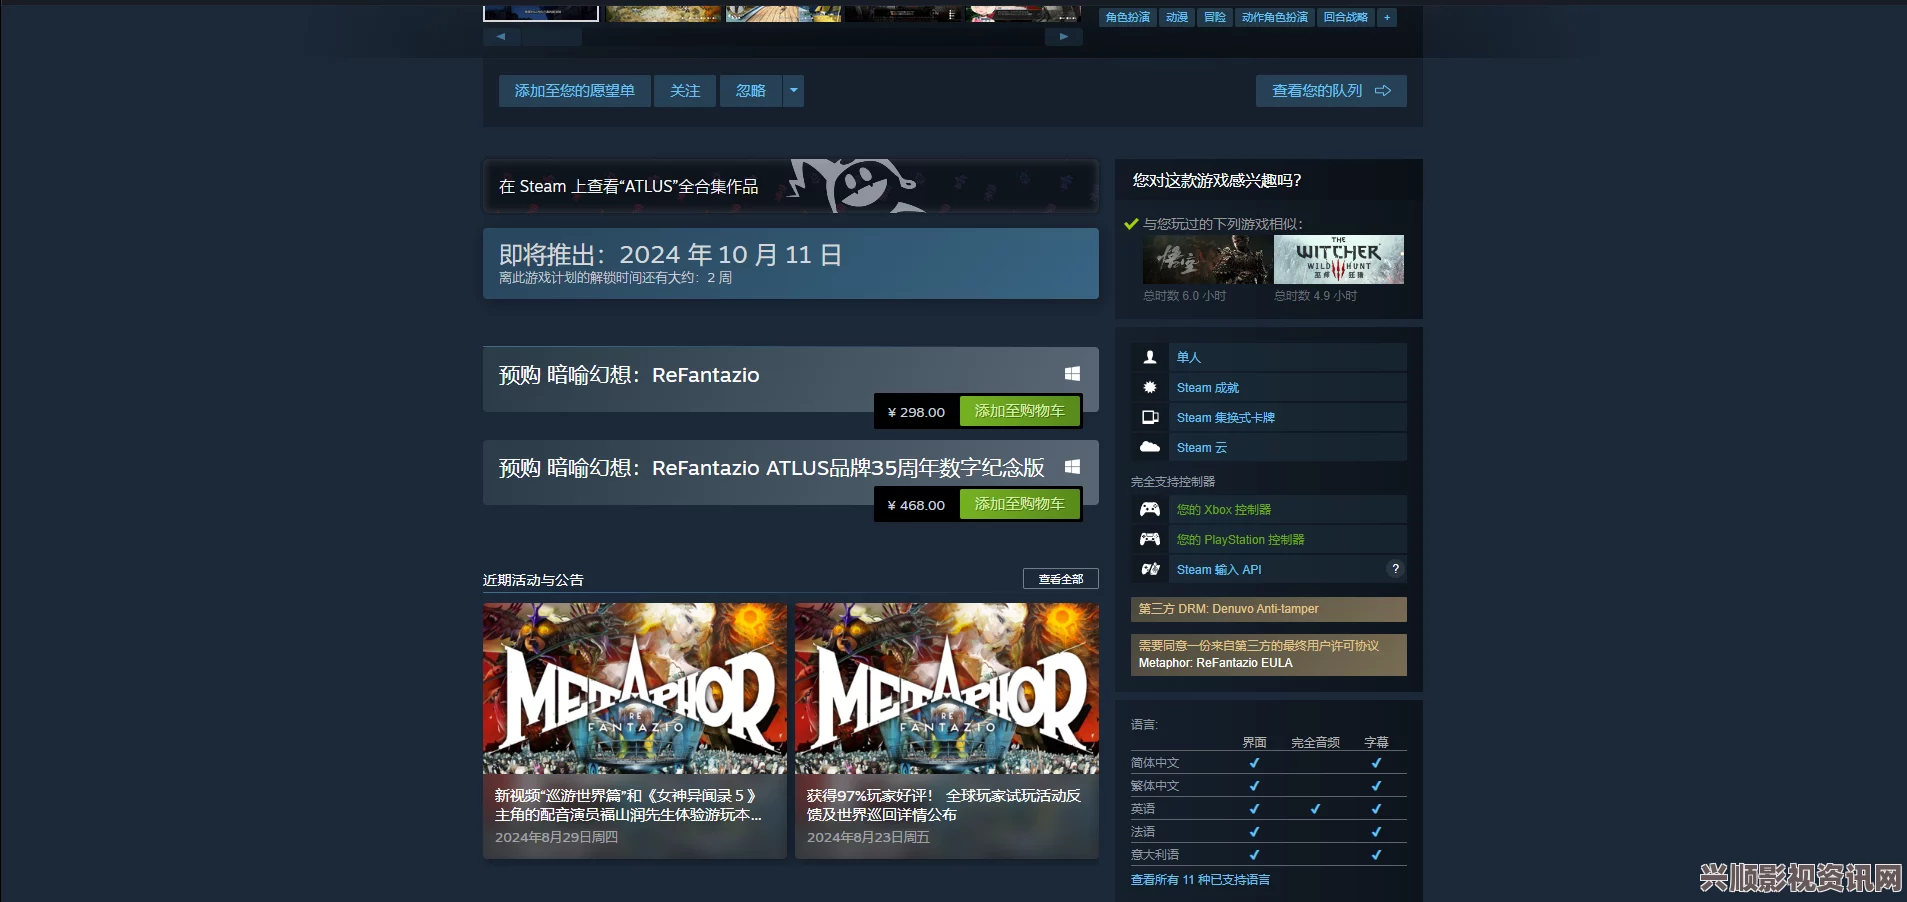Click the arrow icon in the queue button
Viewport: 1907px width, 902px height.
click(1383, 91)
